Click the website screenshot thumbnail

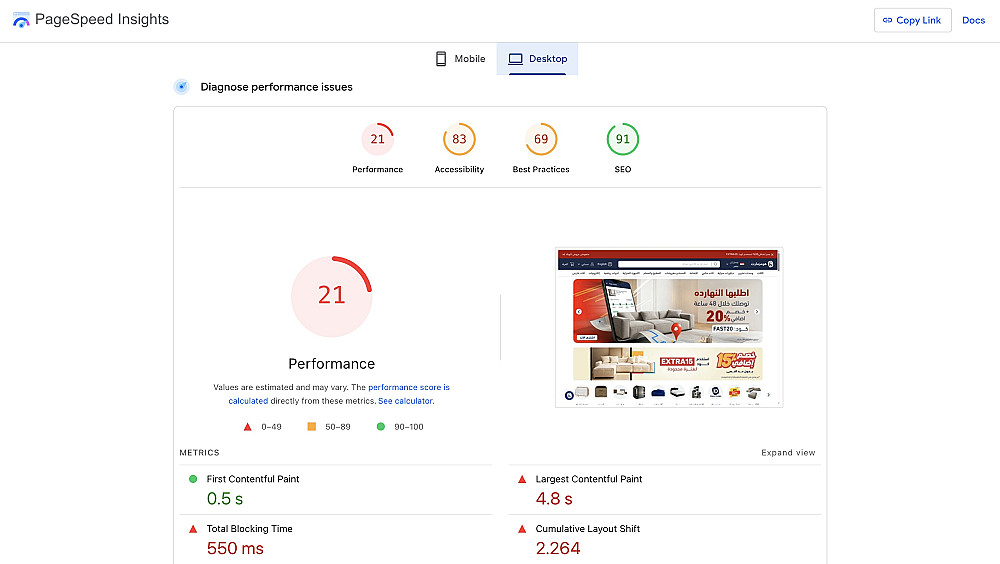669,327
